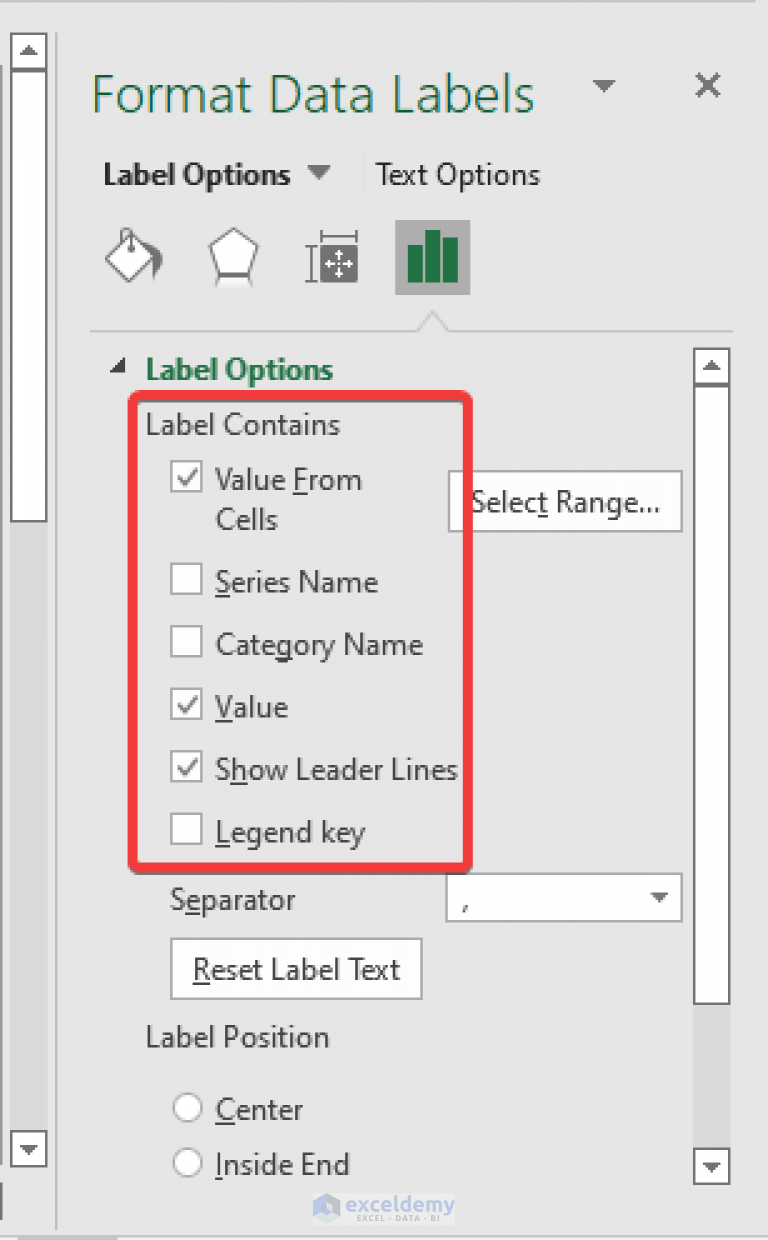Enable the Legend key checkbox
Image resolution: width=768 pixels, height=1240 pixels.
[x=186, y=830]
